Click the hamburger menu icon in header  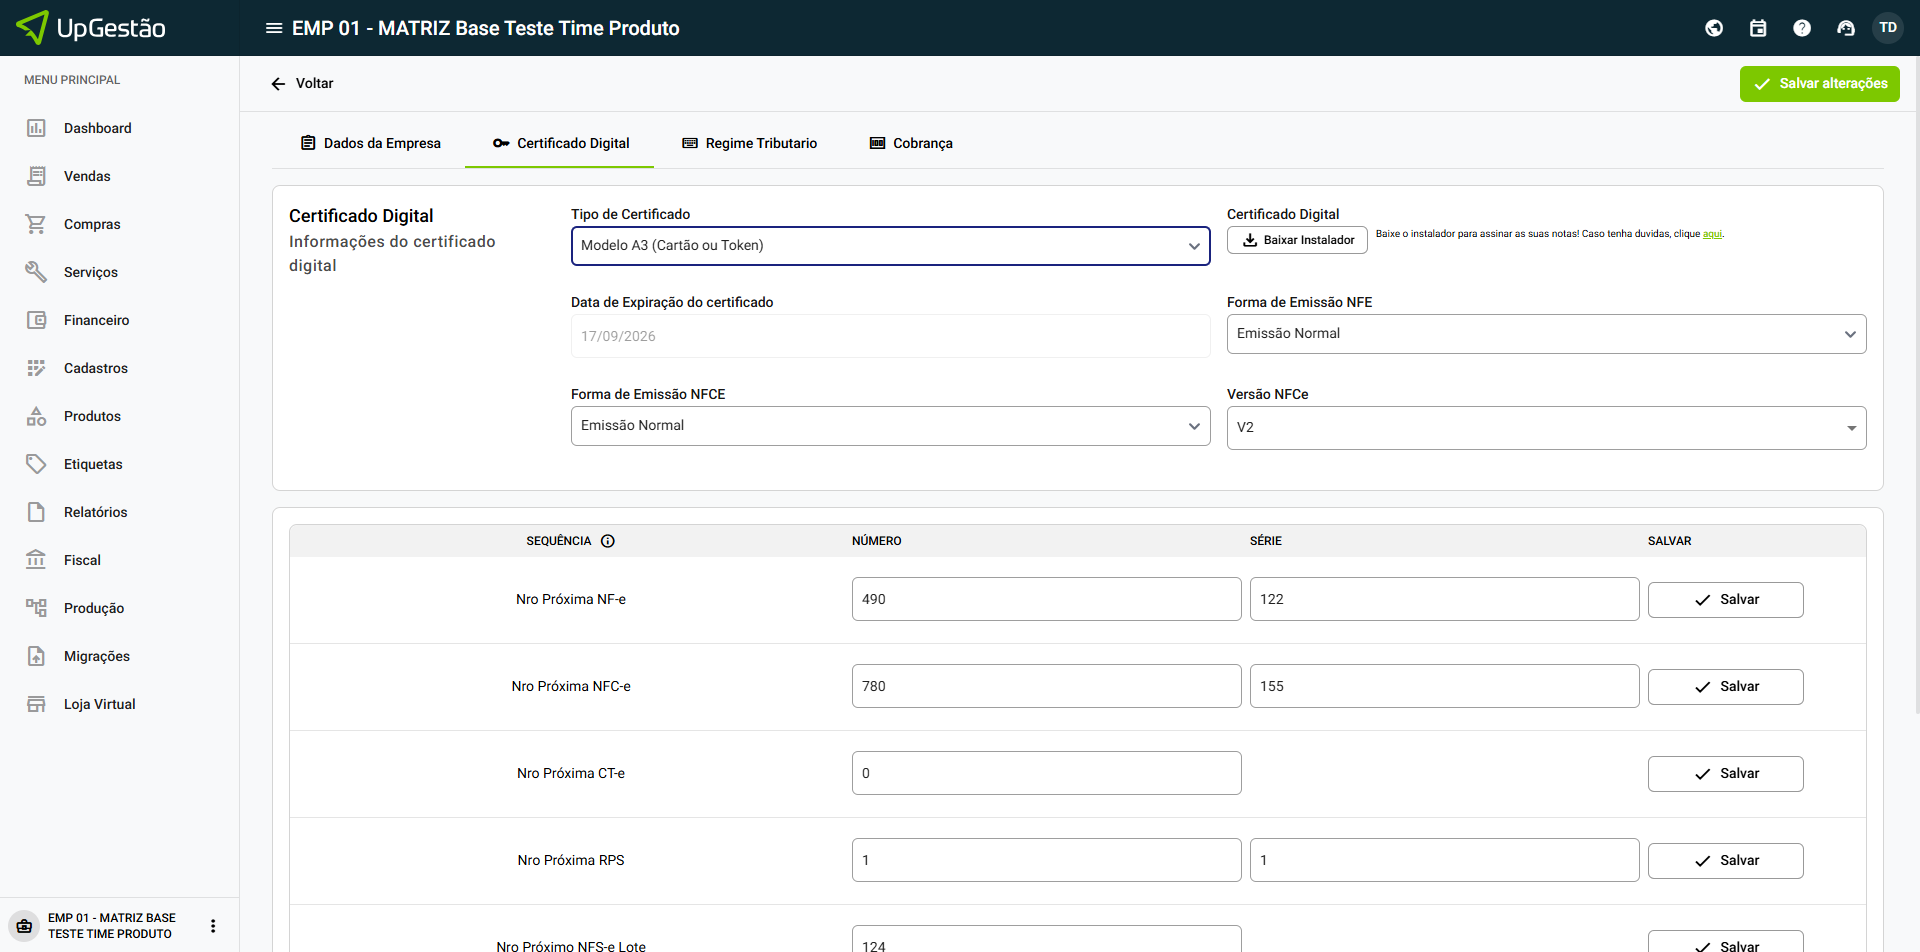(273, 28)
